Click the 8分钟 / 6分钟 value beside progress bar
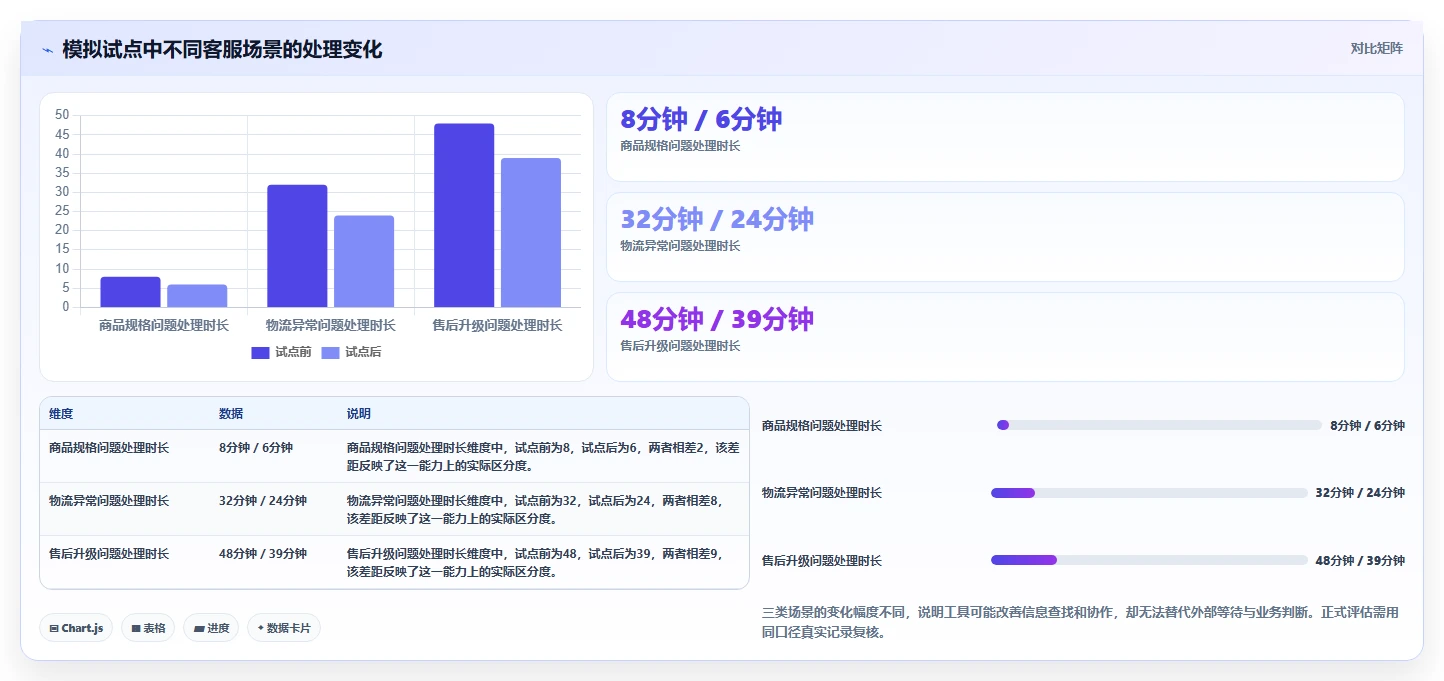The height and width of the screenshot is (681, 1444). (1367, 426)
